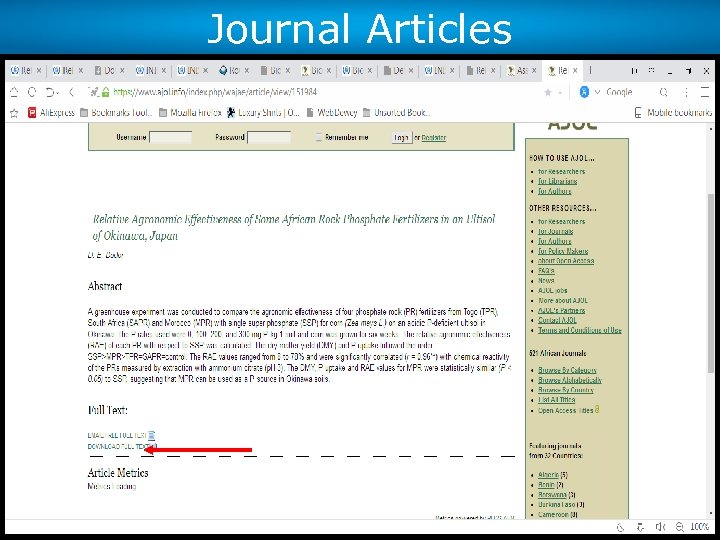Open the hamburger main menu

click(705, 92)
